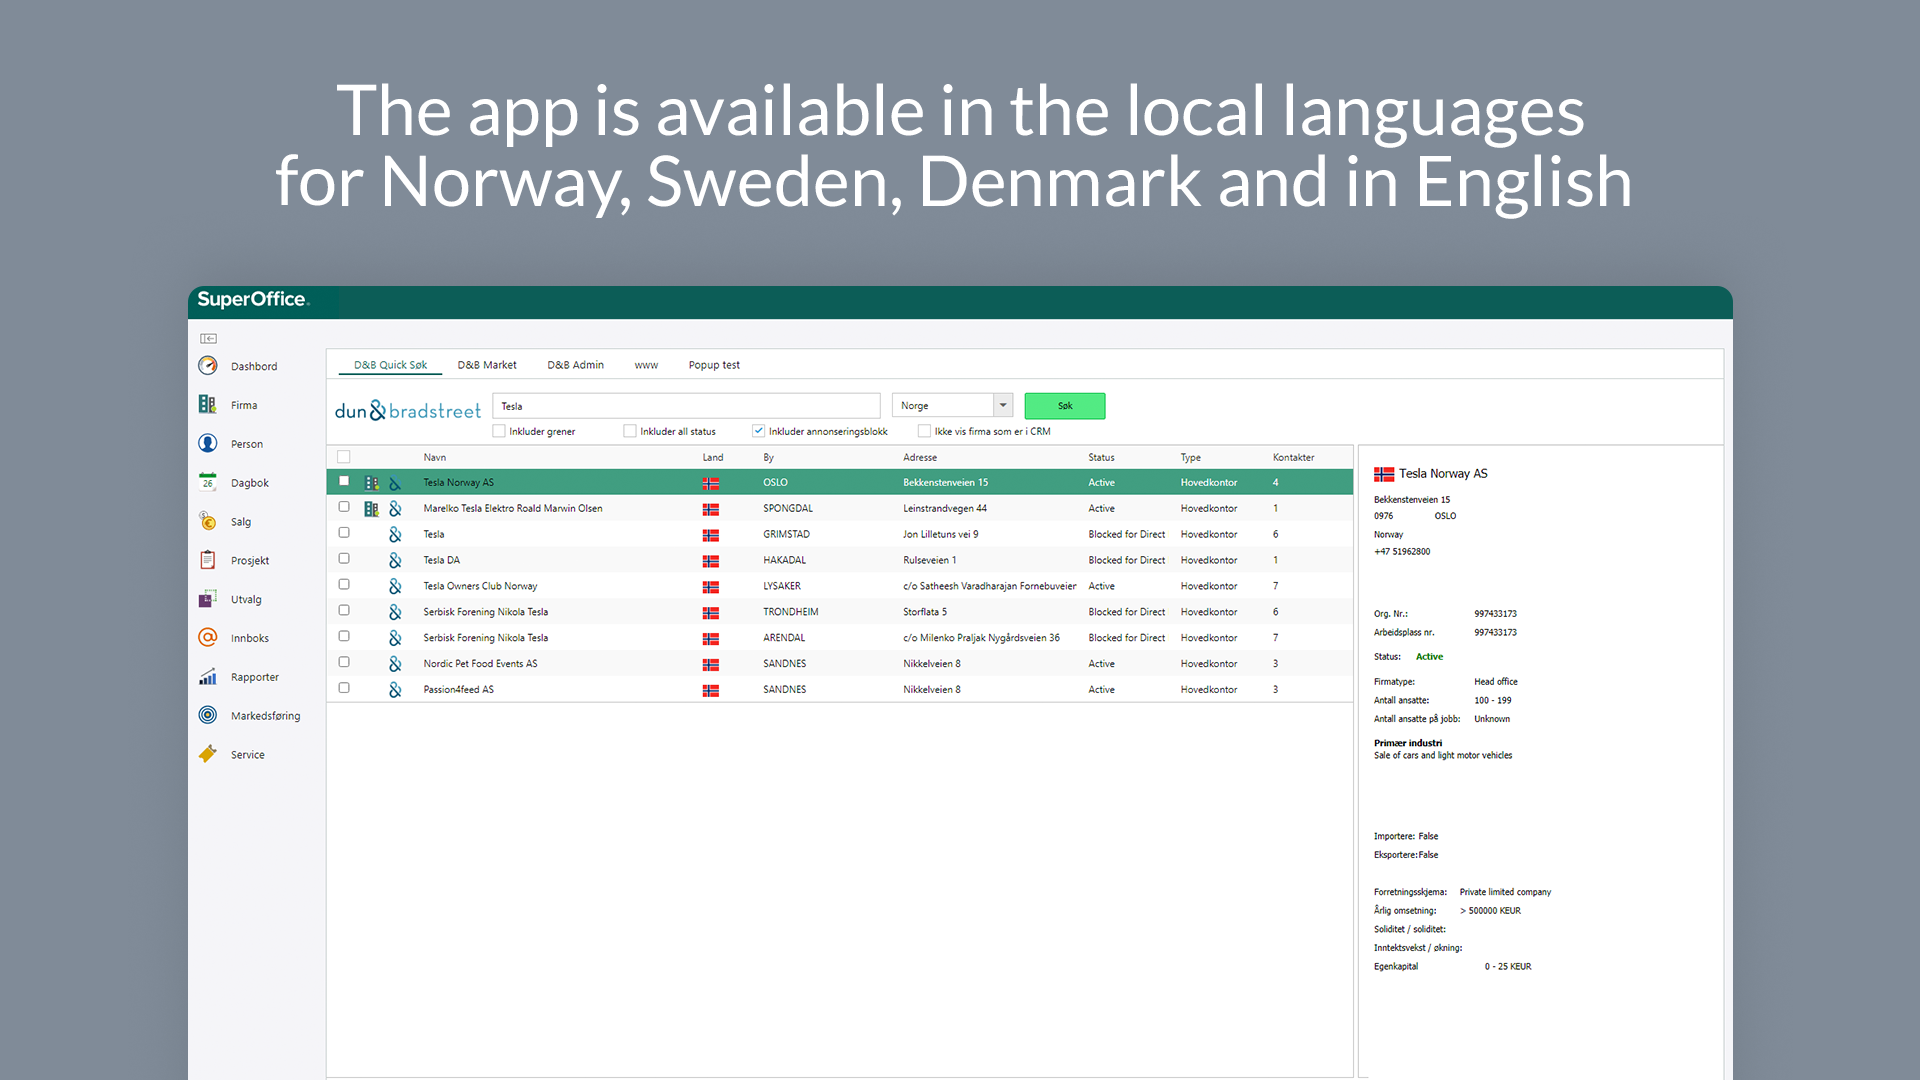
Task: Click green Active status in details panel
Action: pyautogui.click(x=1429, y=657)
